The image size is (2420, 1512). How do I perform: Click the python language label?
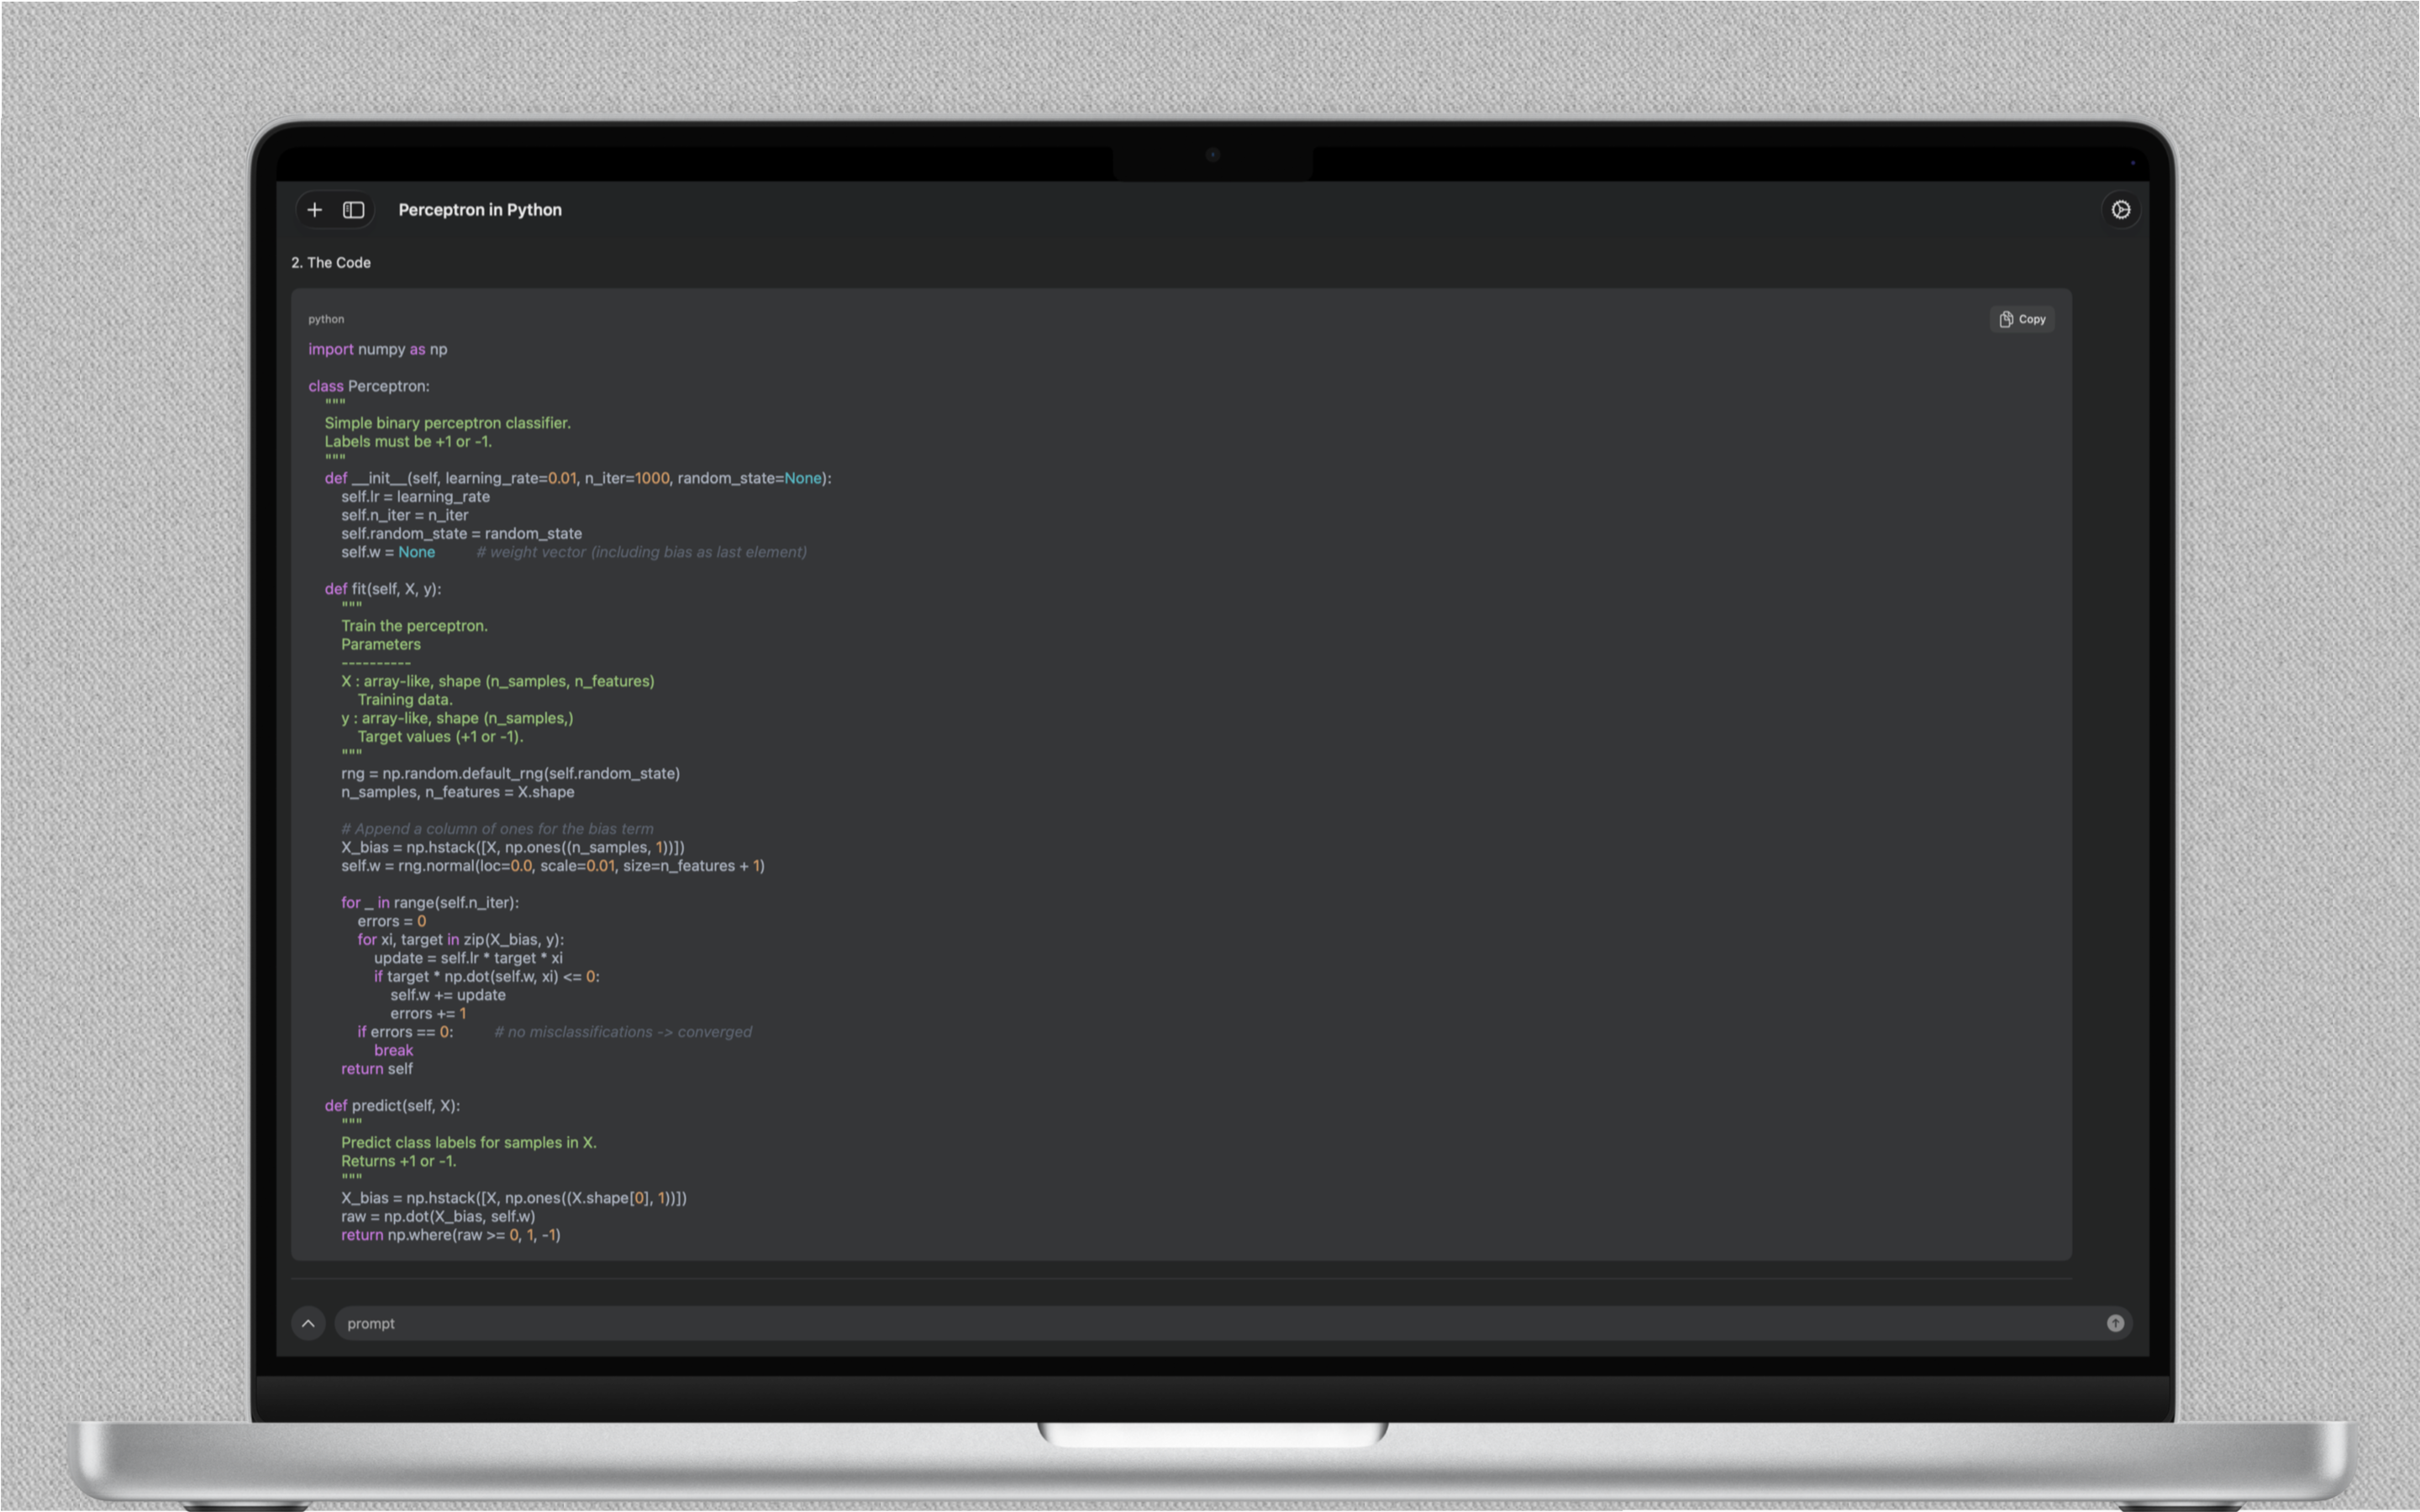click(326, 319)
